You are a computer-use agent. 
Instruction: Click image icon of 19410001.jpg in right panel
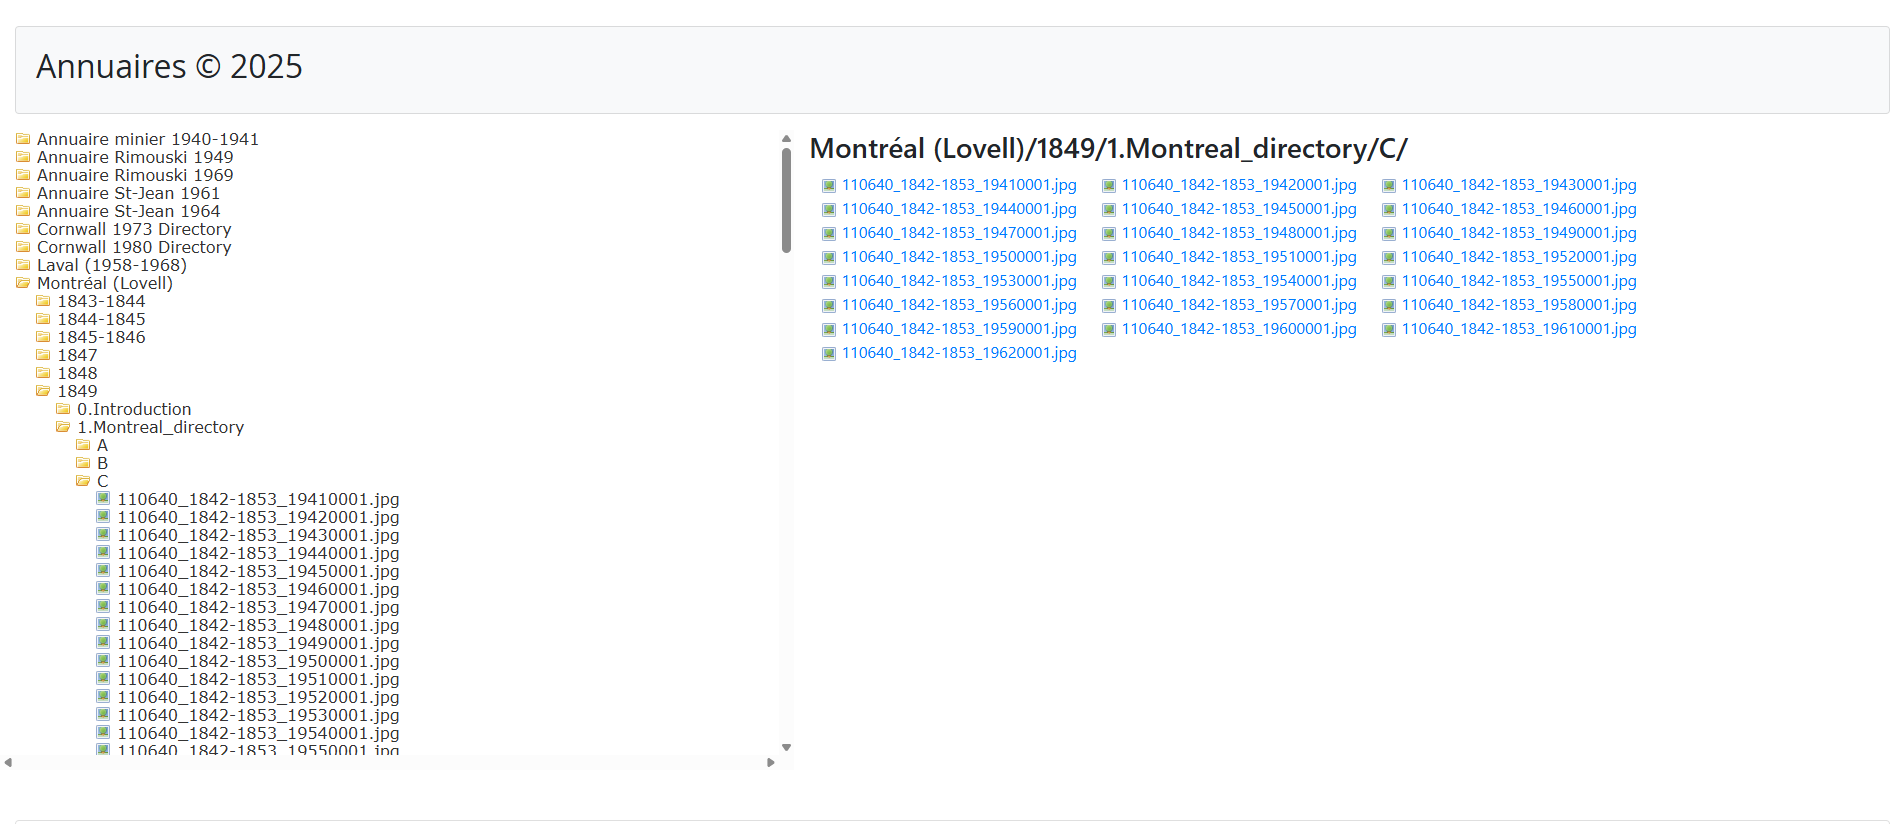point(828,186)
